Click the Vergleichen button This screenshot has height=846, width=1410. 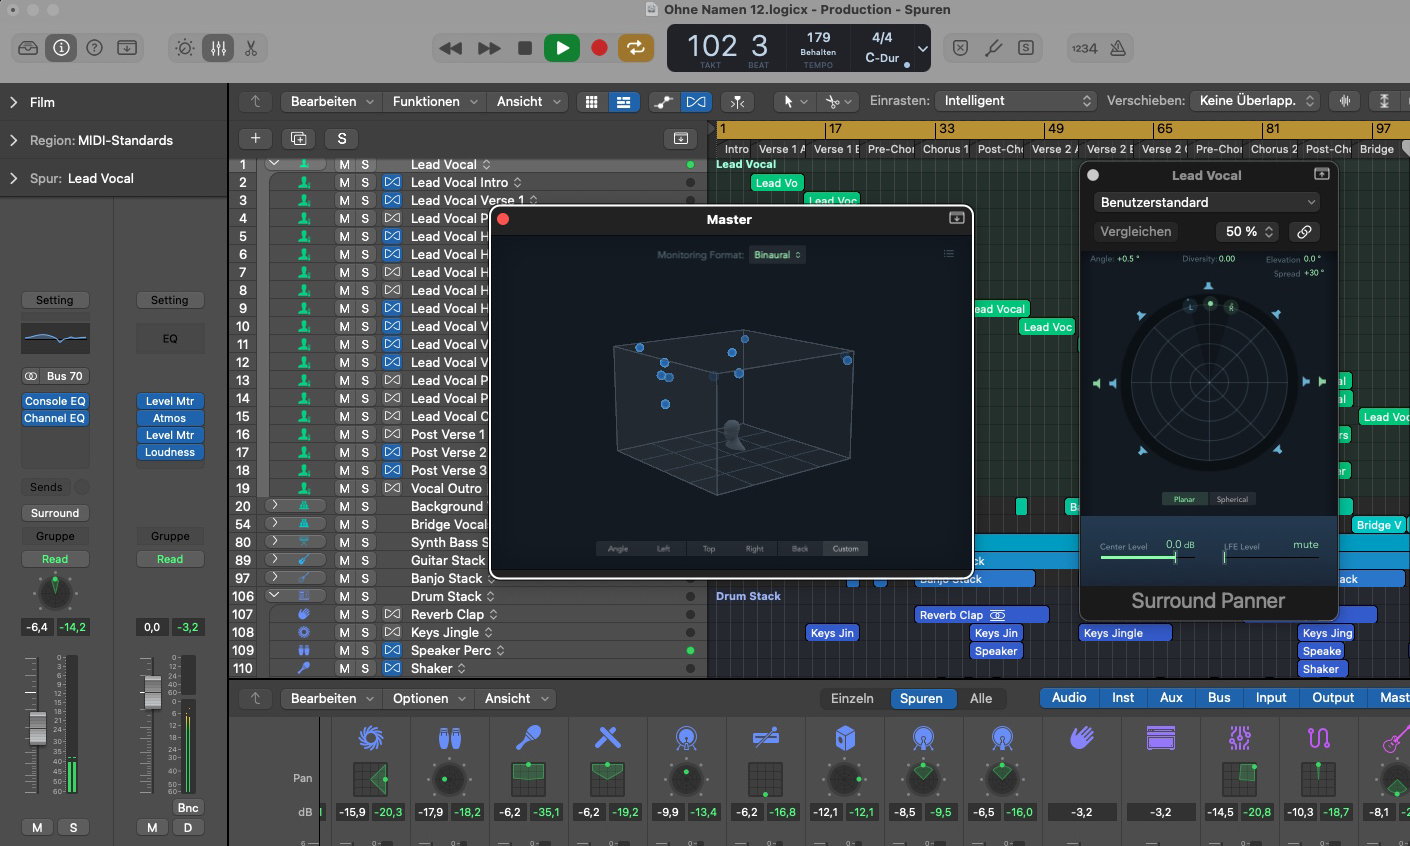[1135, 231]
